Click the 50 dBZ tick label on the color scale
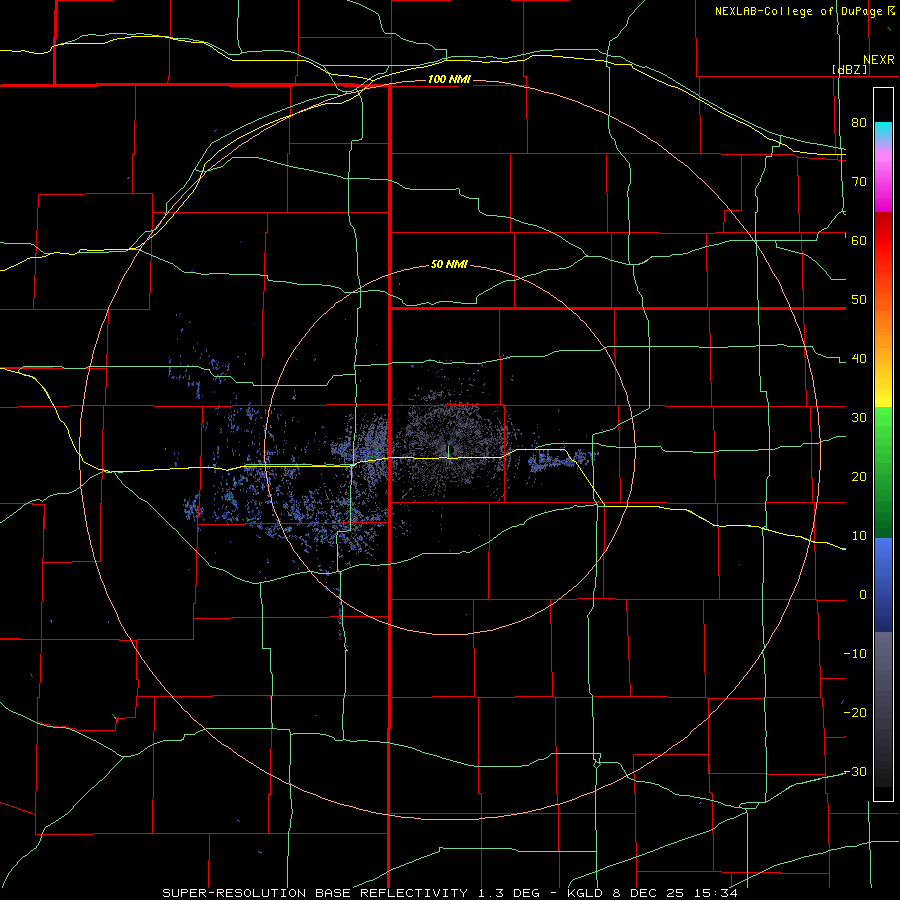This screenshot has width=900, height=900. pyautogui.click(x=859, y=300)
